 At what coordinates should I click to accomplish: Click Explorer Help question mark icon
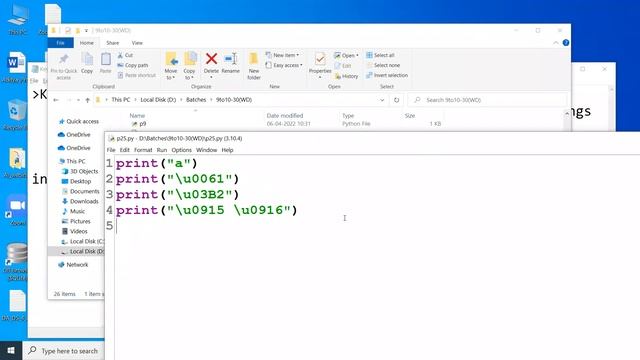point(566,42)
